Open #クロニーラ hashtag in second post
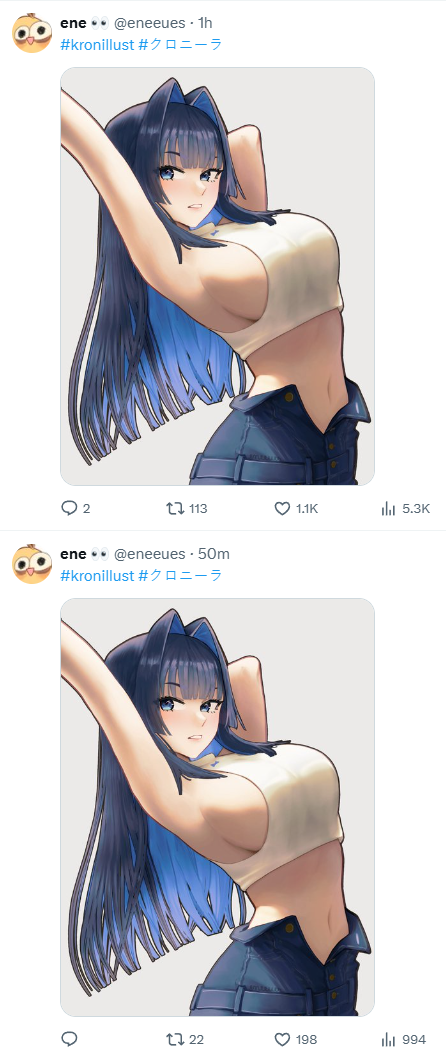446x1056 pixels. [x=180, y=575]
